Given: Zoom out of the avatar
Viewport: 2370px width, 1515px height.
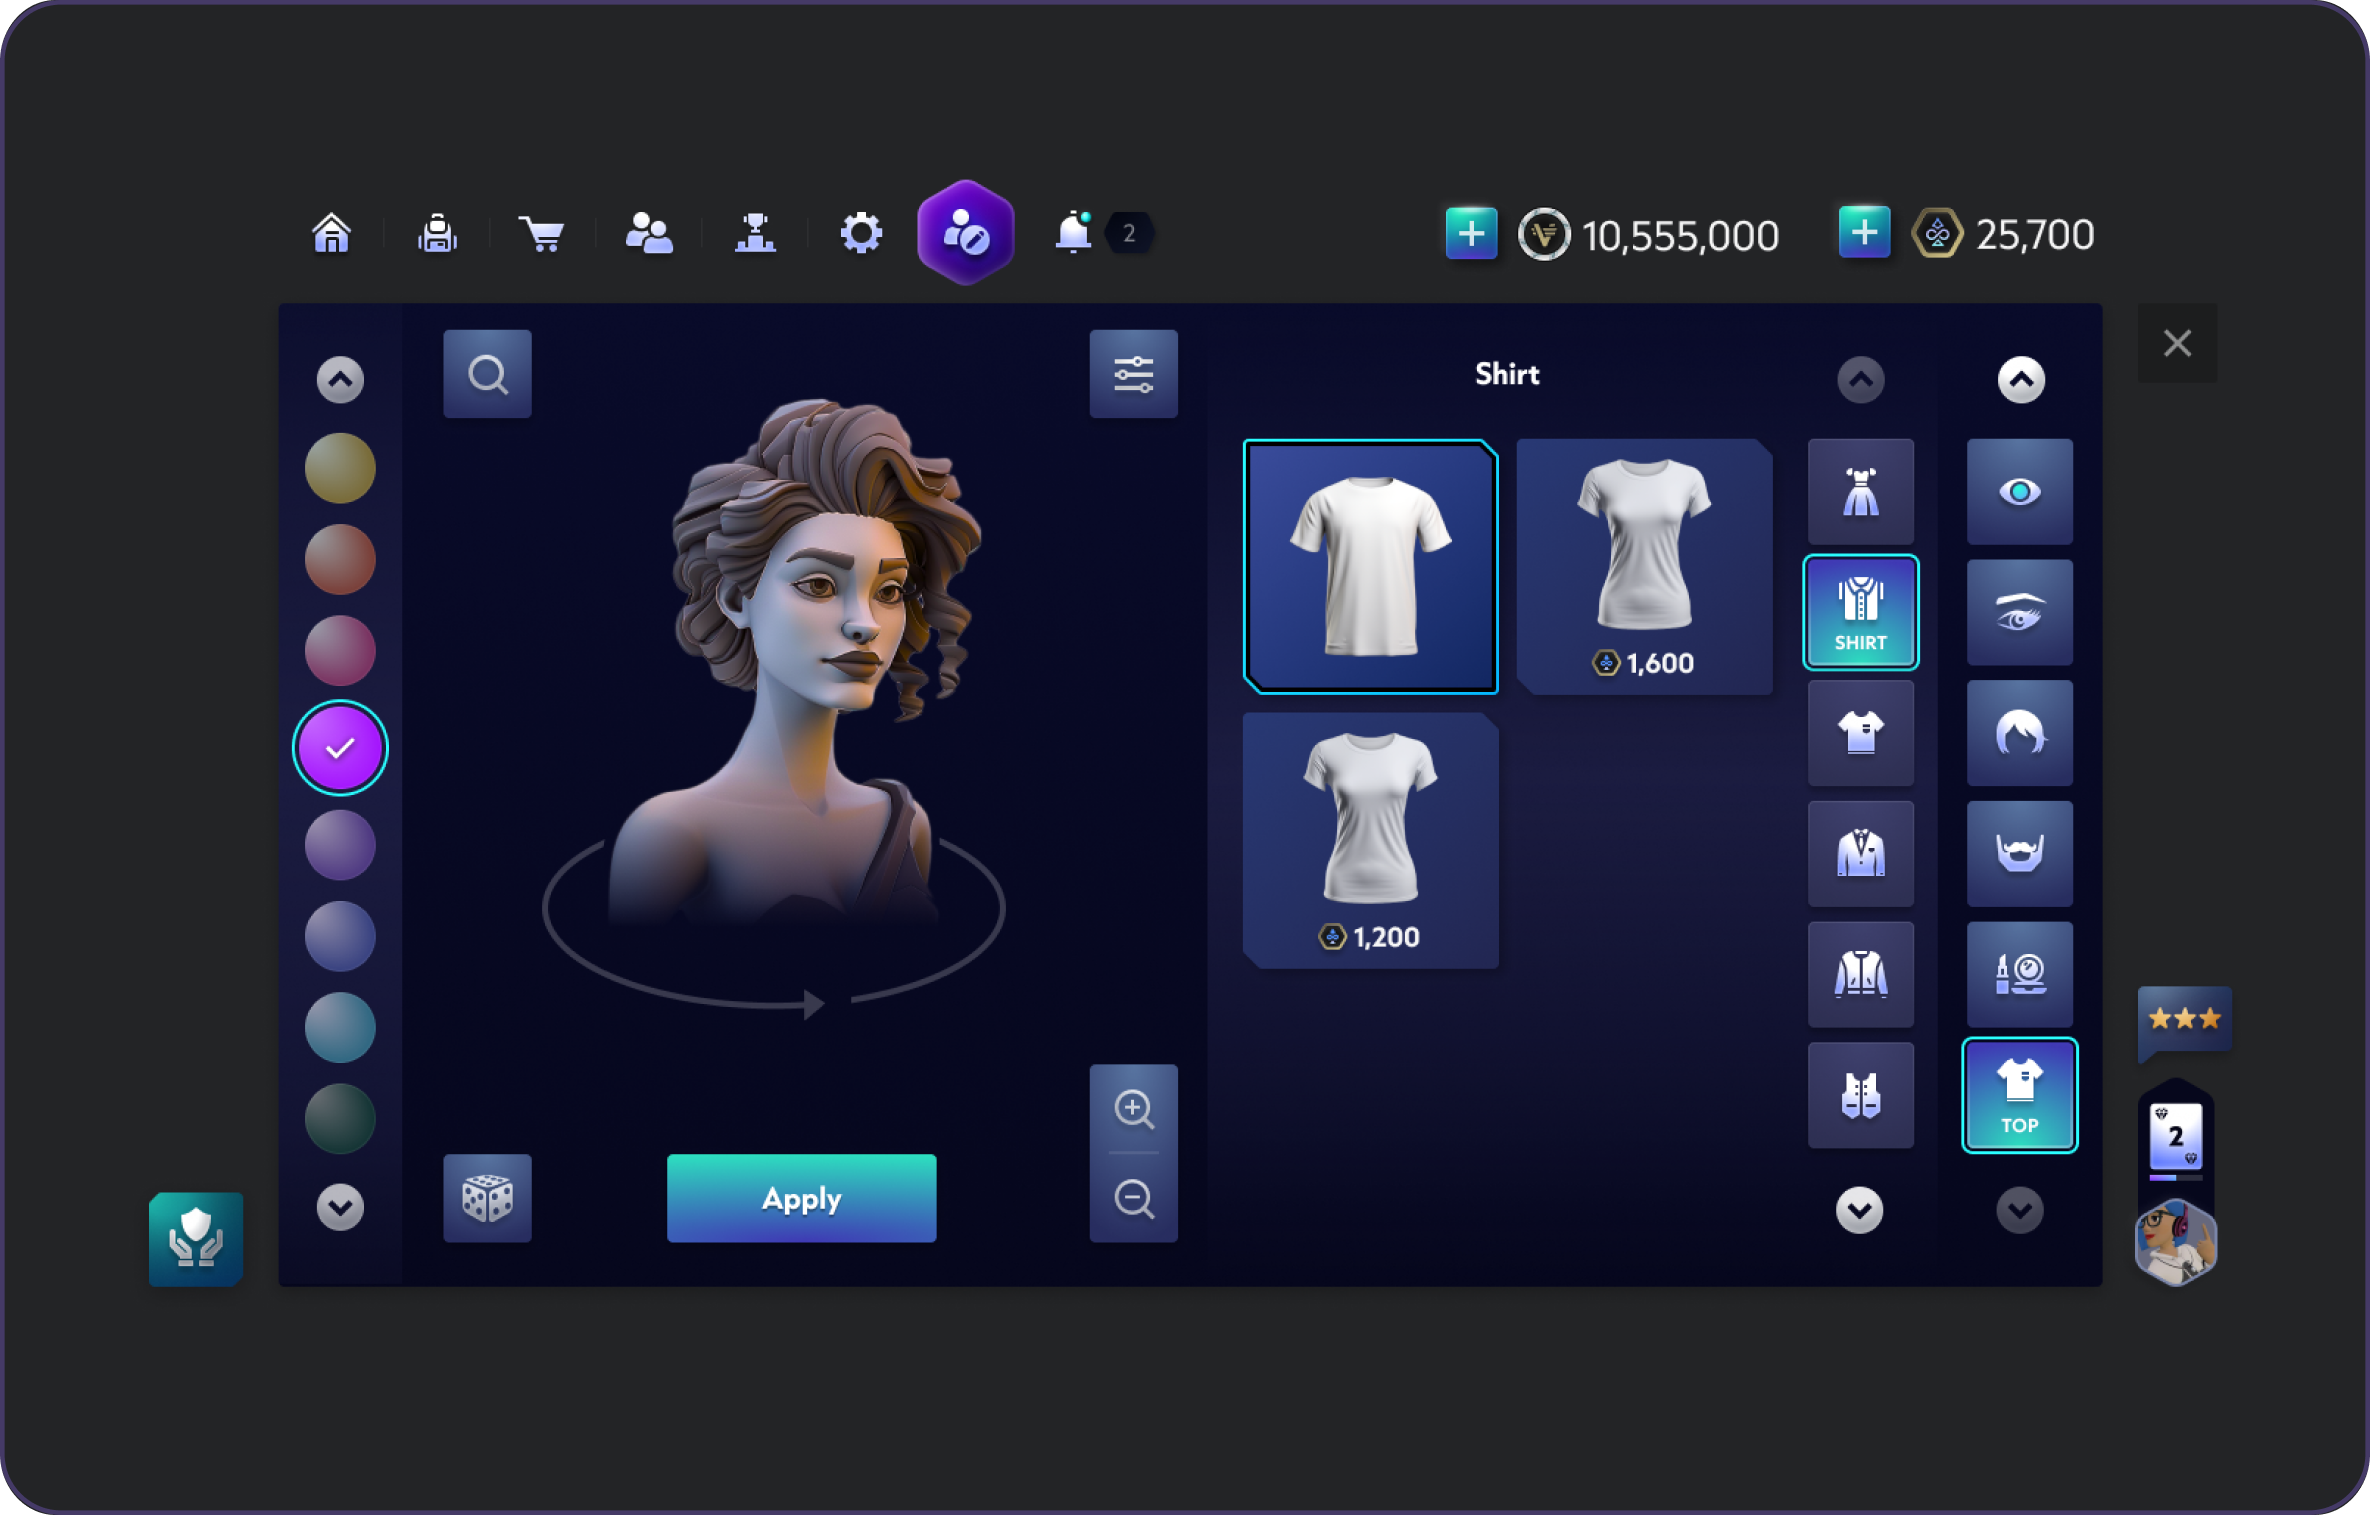Looking at the screenshot, I should pos(1133,1198).
